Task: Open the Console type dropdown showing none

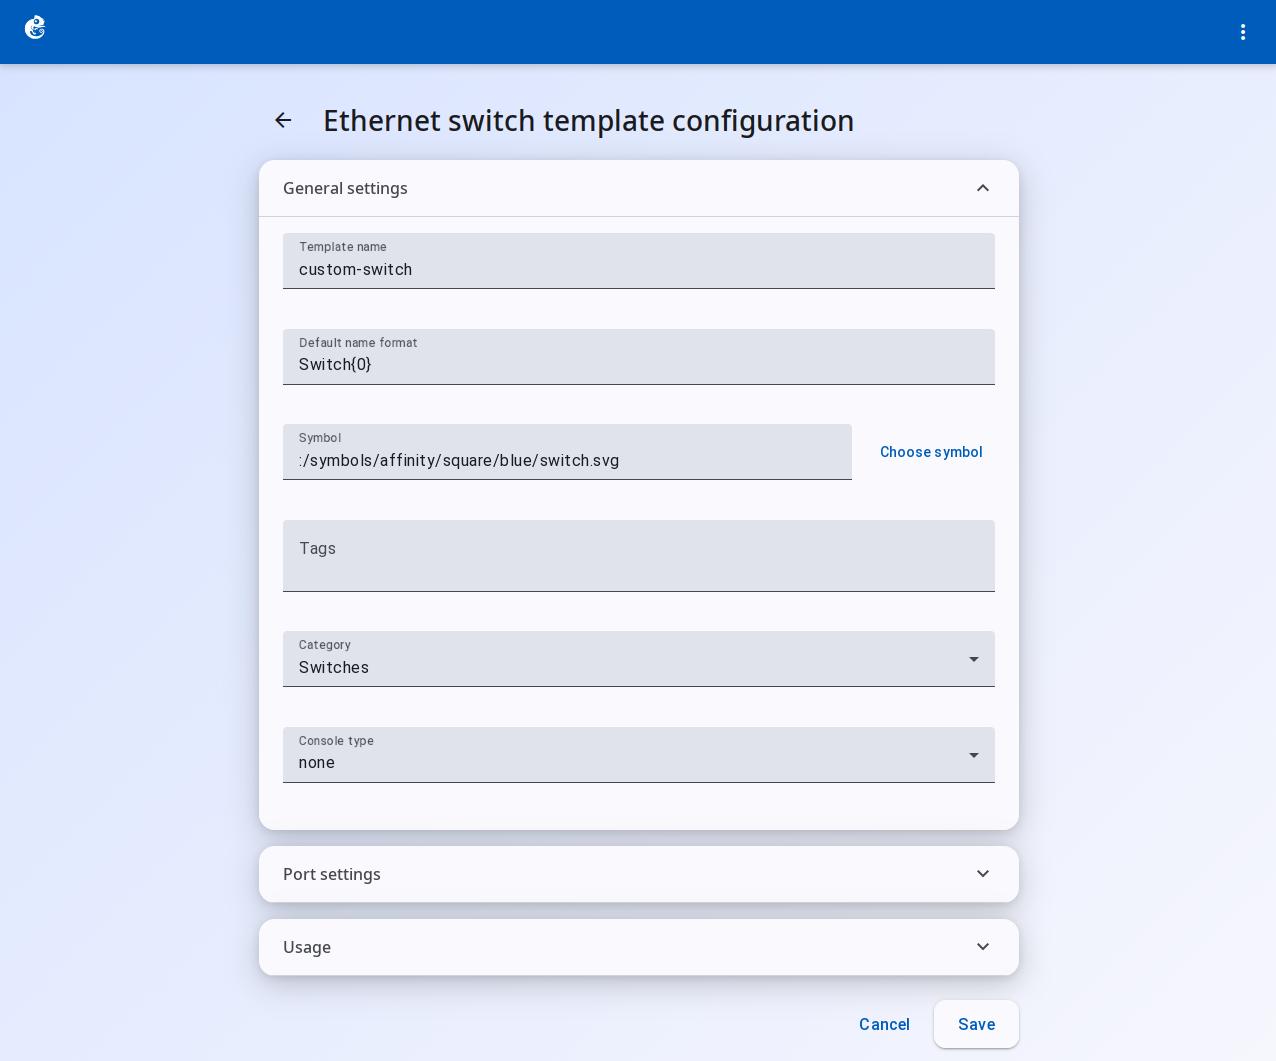Action: point(639,755)
